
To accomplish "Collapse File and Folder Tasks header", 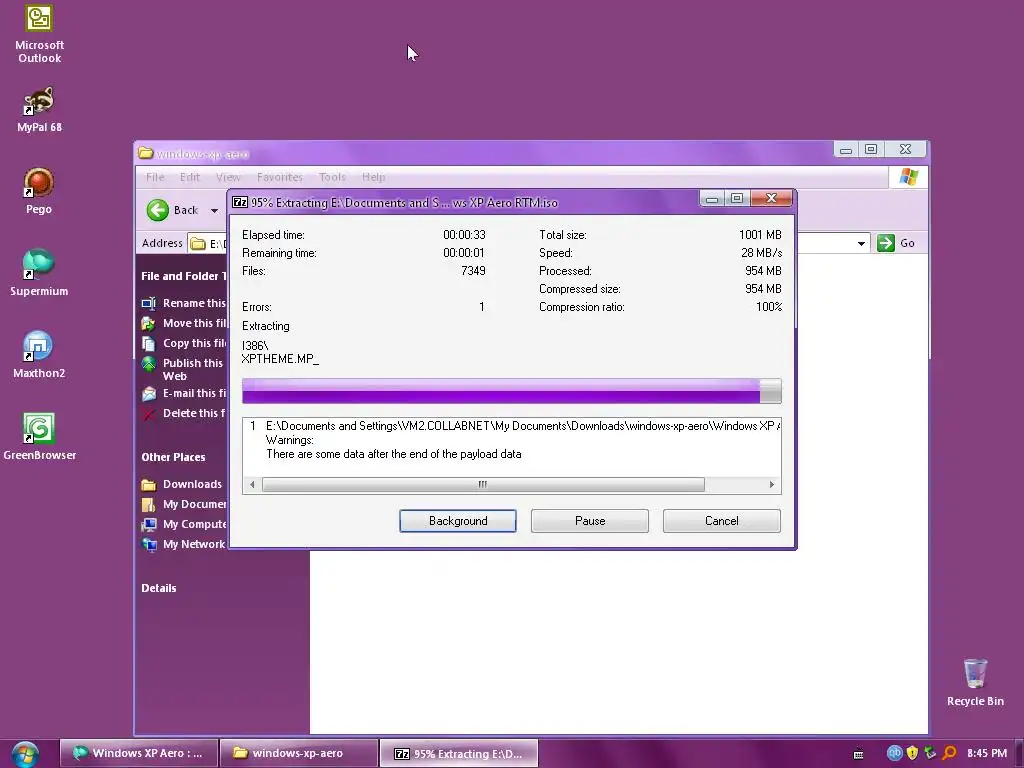I will [183, 276].
